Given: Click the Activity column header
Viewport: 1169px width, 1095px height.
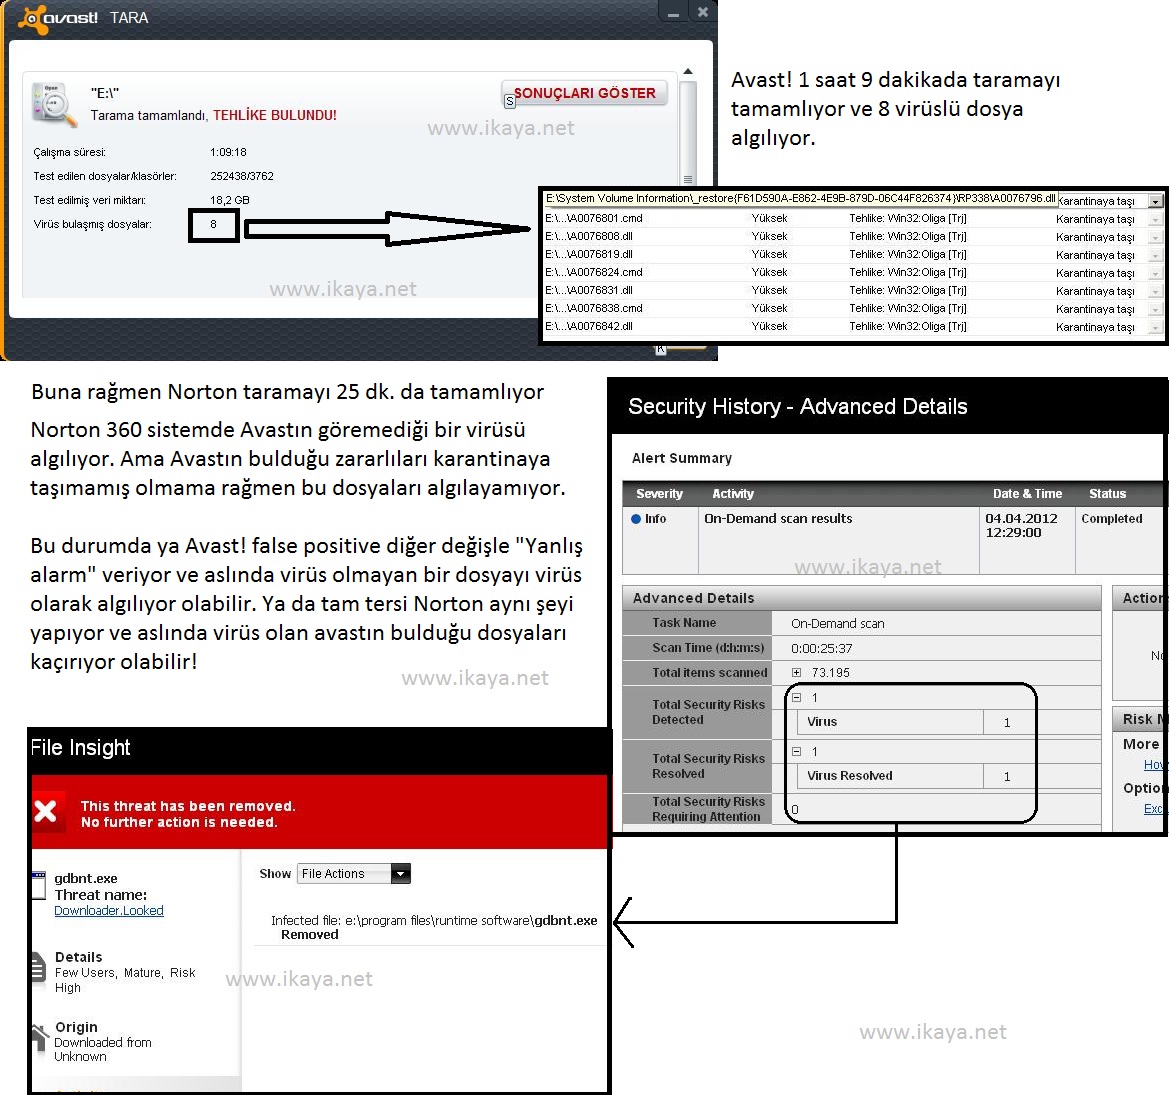Looking at the screenshot, I should [x=733, y=493].
